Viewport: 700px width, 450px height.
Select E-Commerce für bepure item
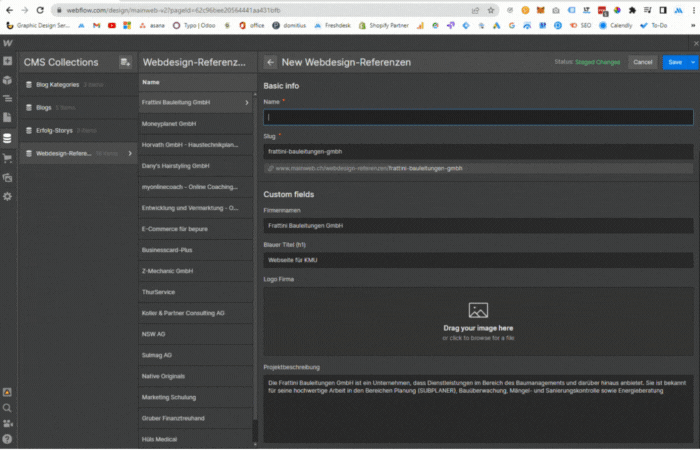point(196,229)
